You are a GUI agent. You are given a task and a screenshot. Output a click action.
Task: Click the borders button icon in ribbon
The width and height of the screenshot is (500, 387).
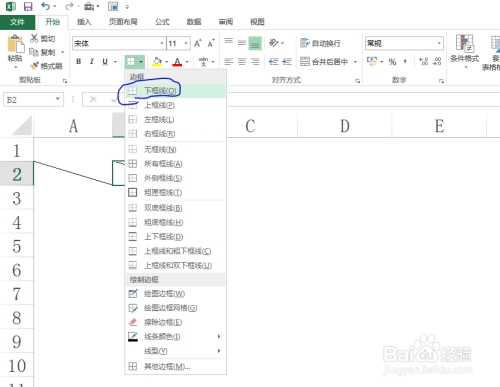tap(130, 61)
